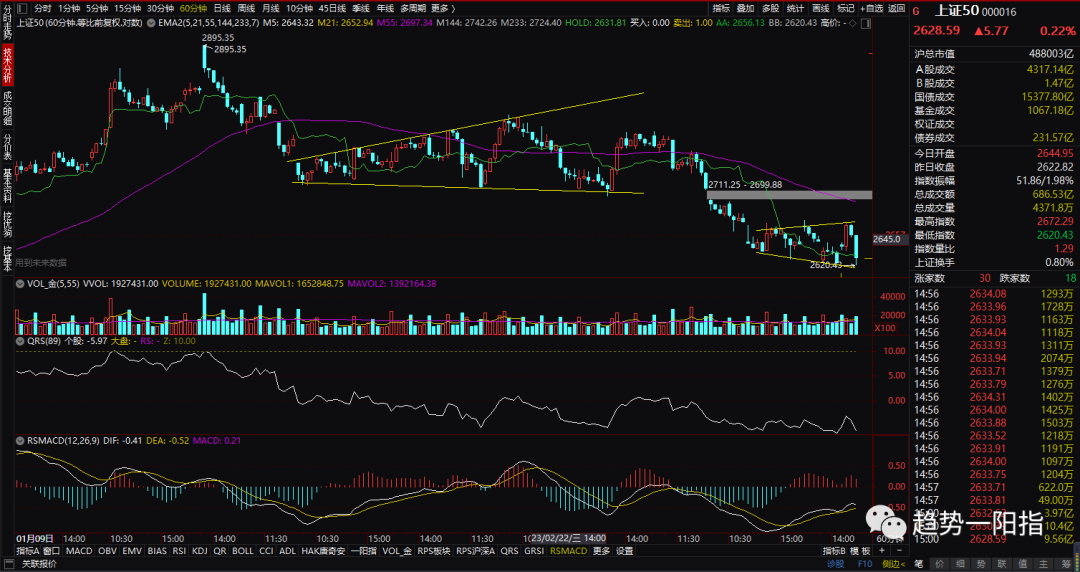Open the 设置 indicator settings
Image resolution: width=1080 pixels, height=572 pixels.
[x=624, y=551]
